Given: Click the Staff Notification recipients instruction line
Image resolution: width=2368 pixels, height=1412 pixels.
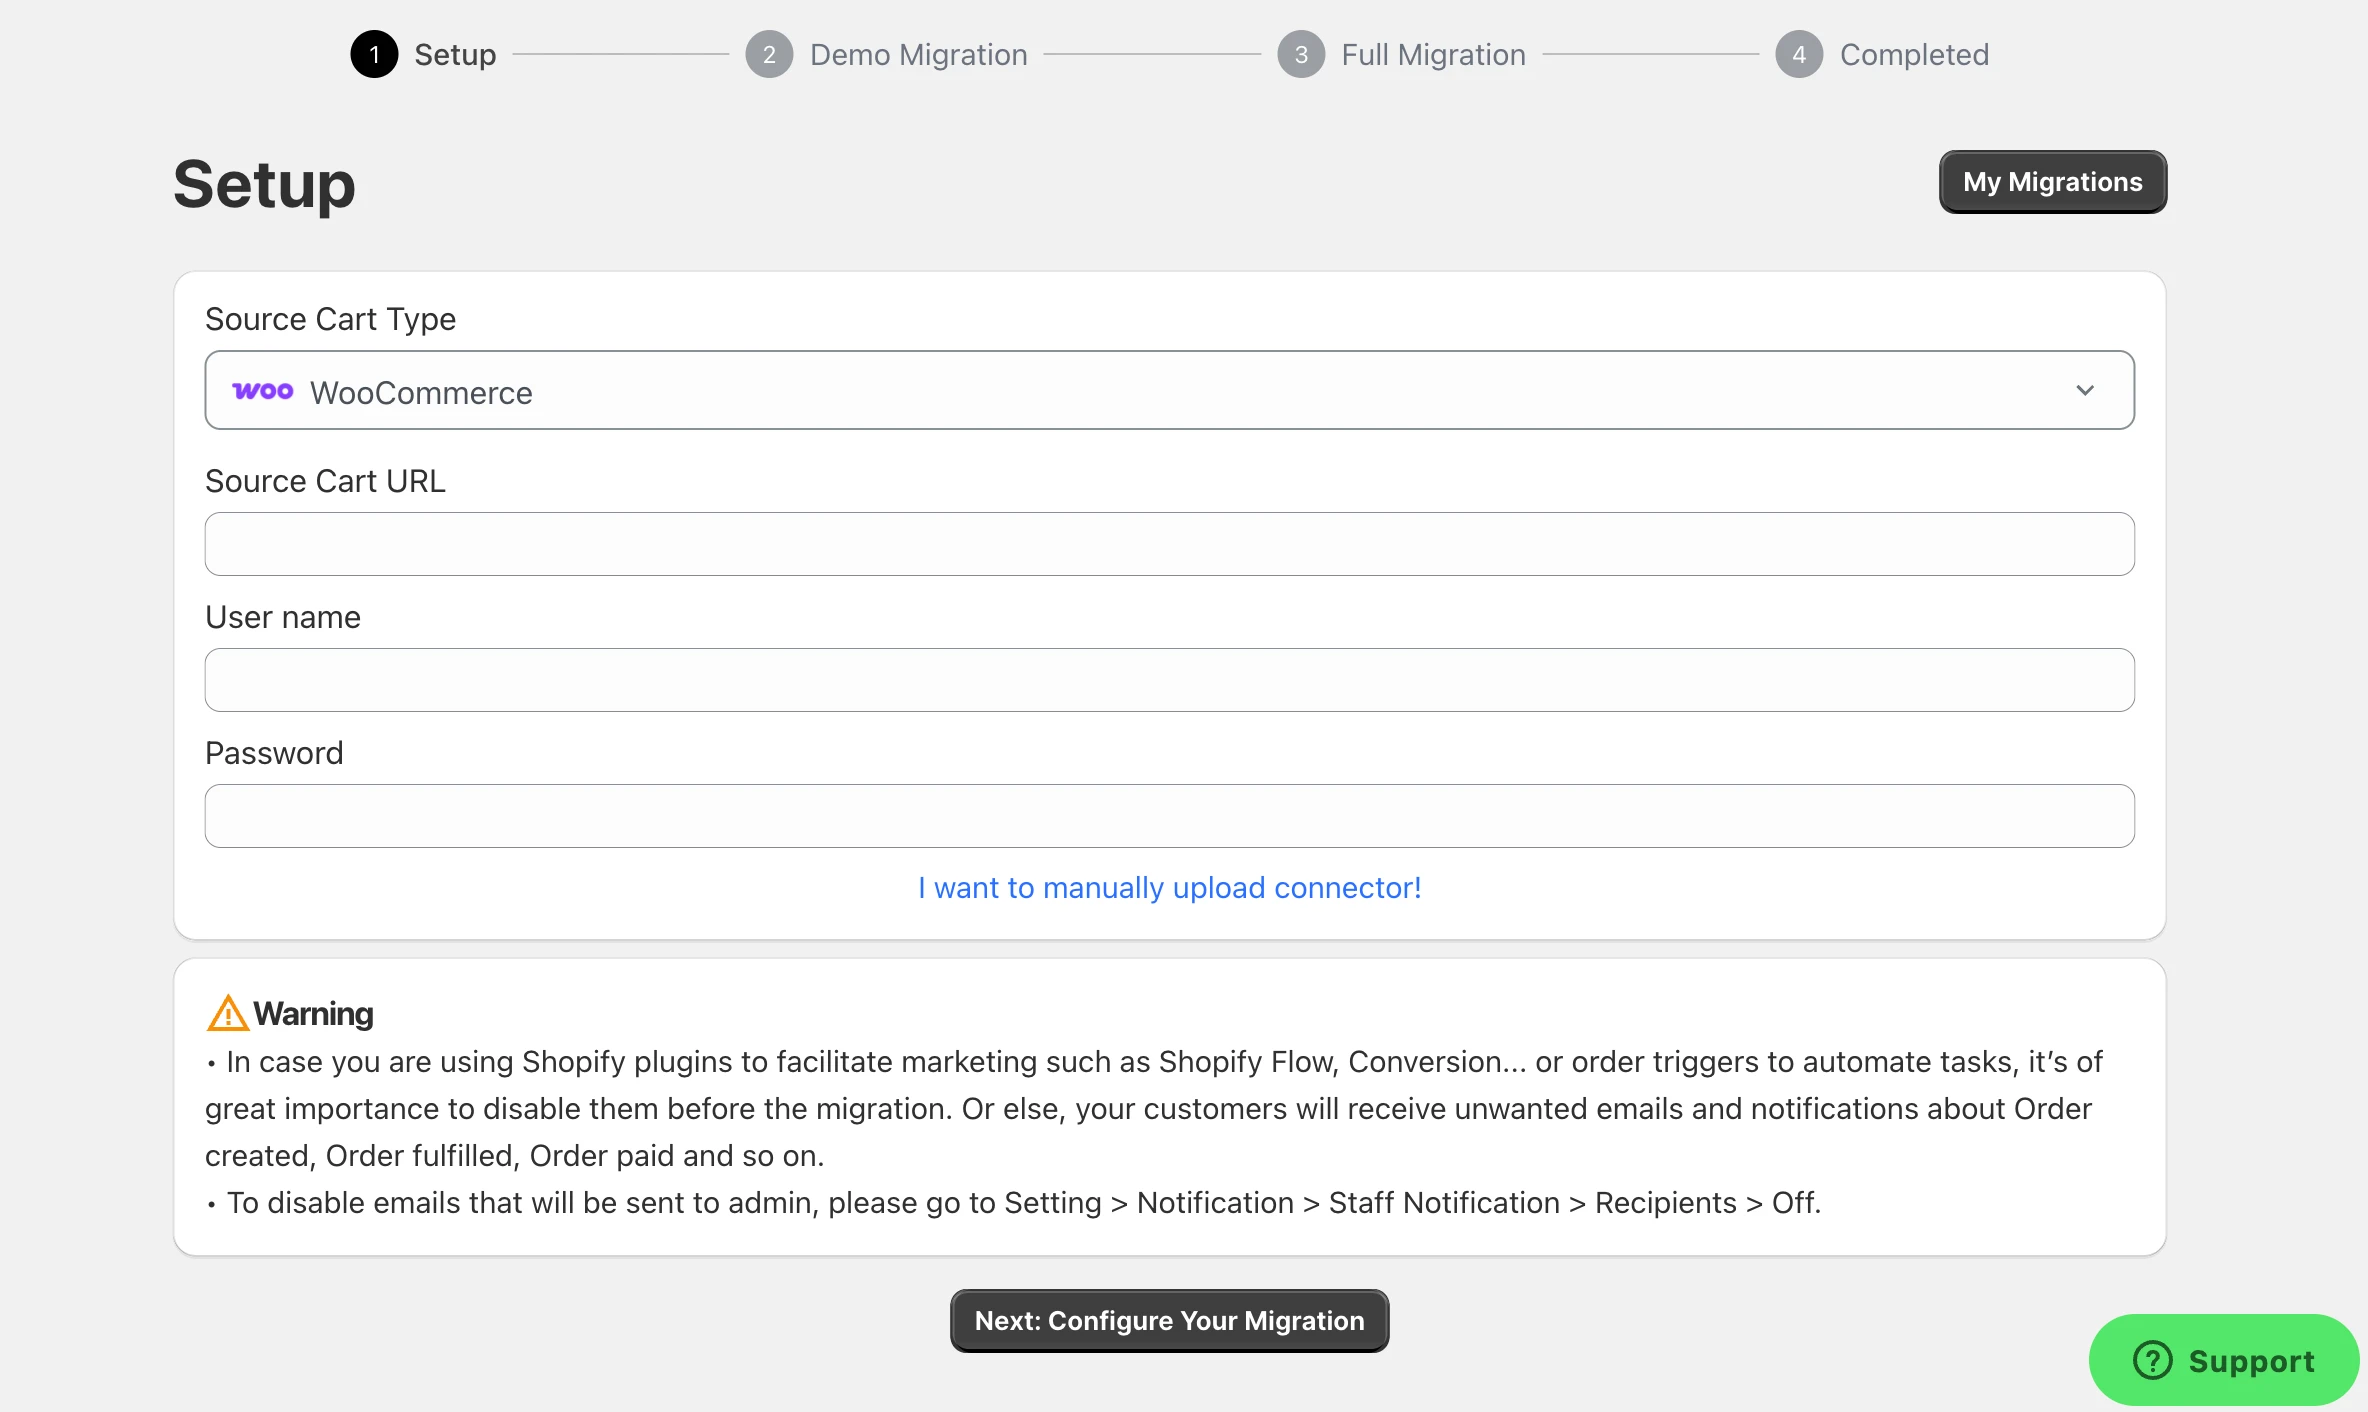Looking at the screenshot, I should (x=1013, y=1203).
